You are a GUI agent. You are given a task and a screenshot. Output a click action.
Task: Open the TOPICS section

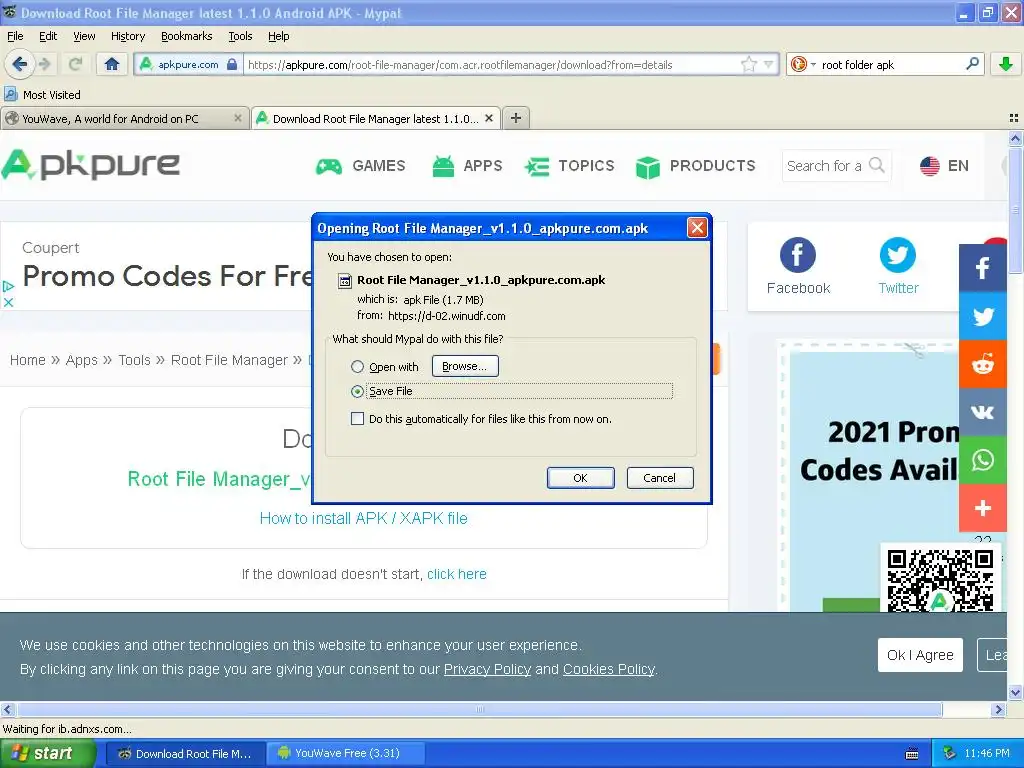569,166
